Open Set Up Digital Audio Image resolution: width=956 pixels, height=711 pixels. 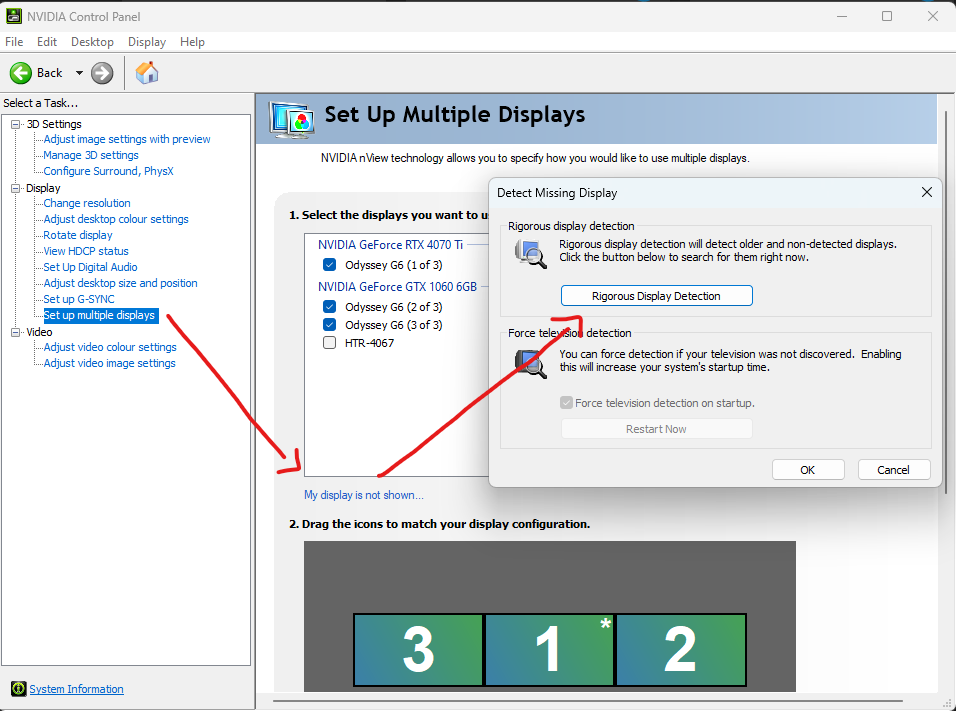pos(90,267)
